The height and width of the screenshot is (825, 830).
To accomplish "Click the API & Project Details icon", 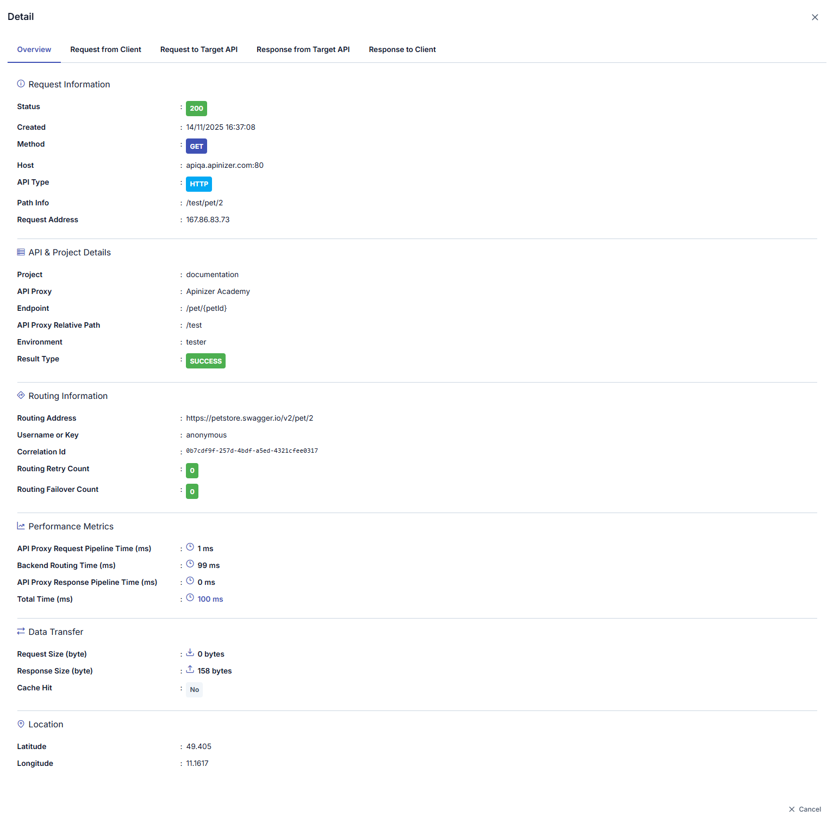I will (x=21, y=252).
